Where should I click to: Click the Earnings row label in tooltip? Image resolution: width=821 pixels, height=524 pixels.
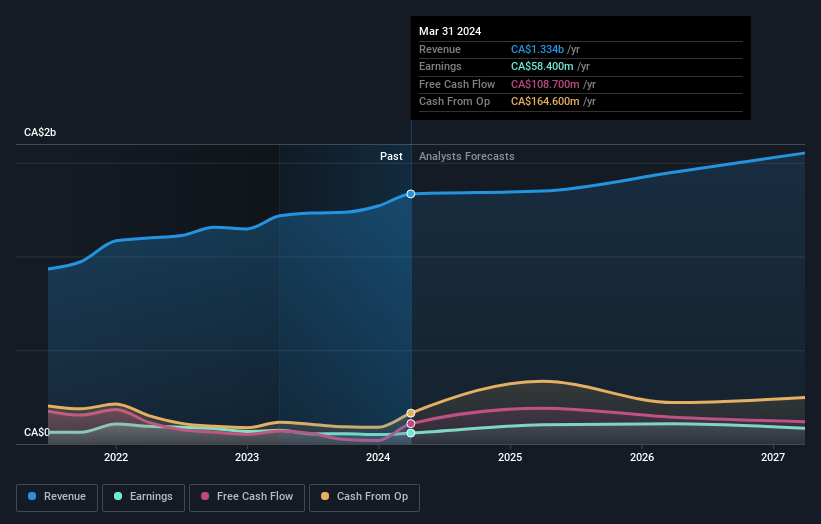tap(440, 66)
